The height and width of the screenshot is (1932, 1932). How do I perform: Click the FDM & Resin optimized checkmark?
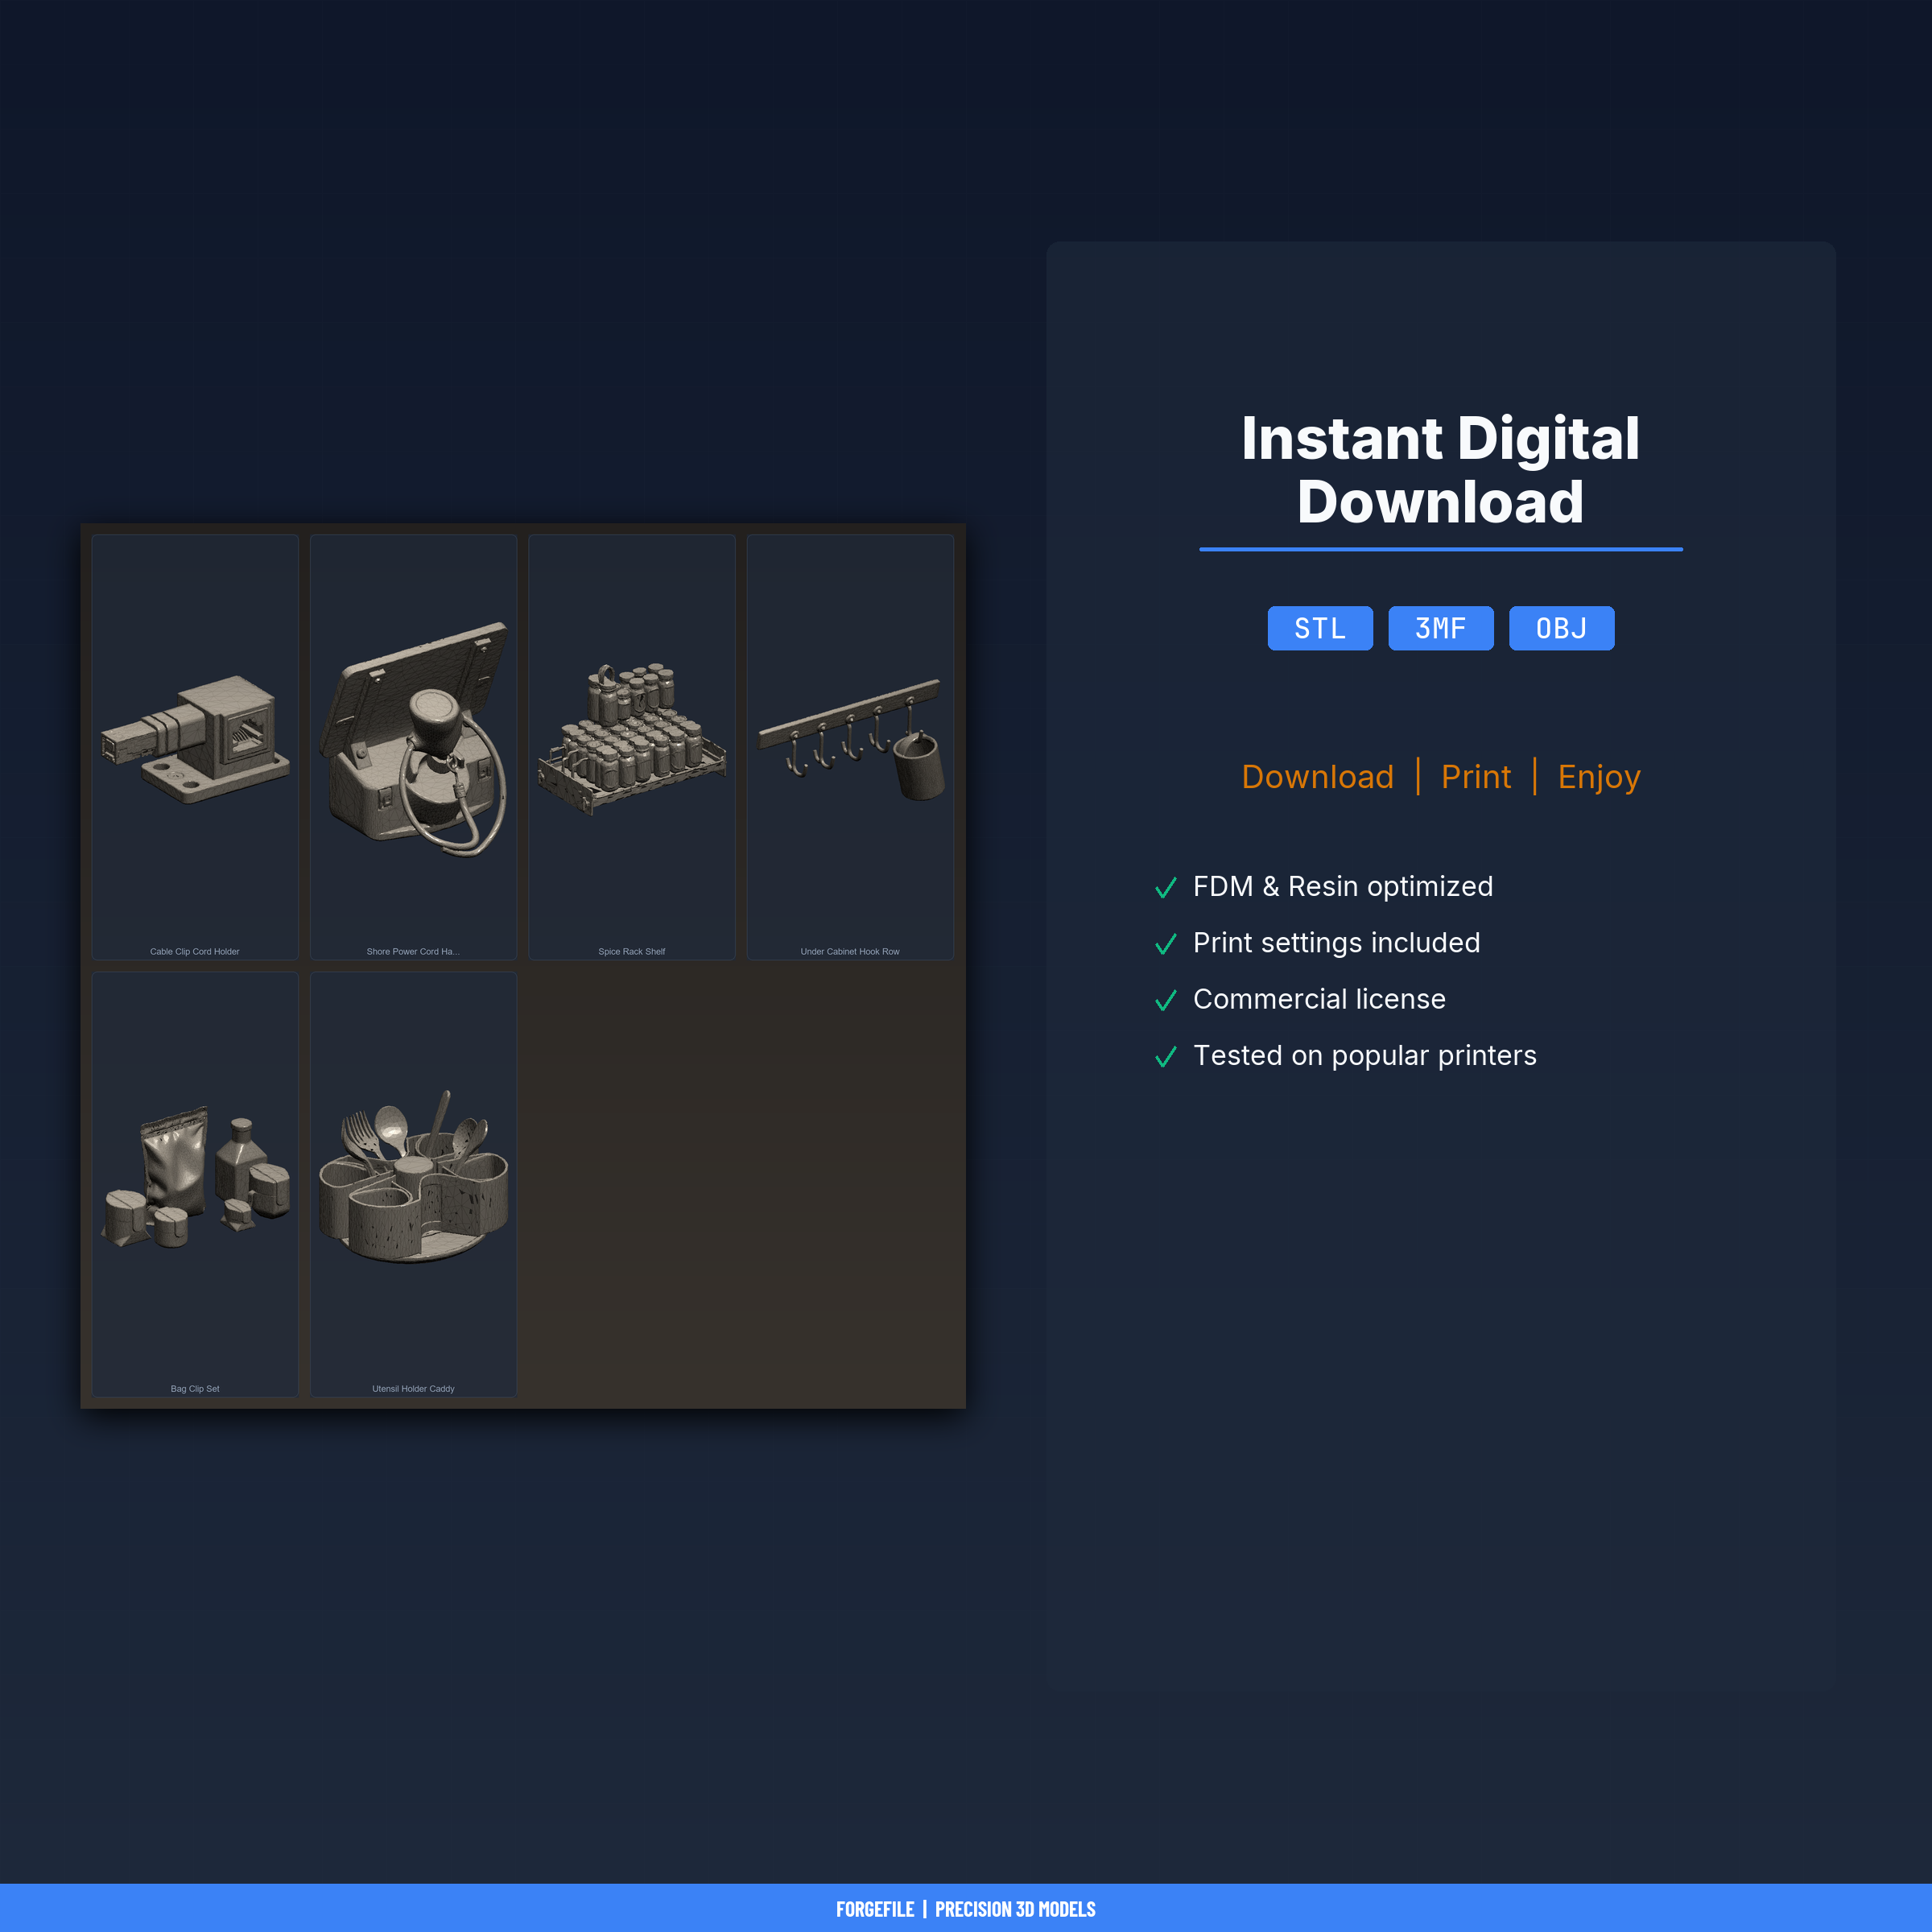coord(1165,888)
